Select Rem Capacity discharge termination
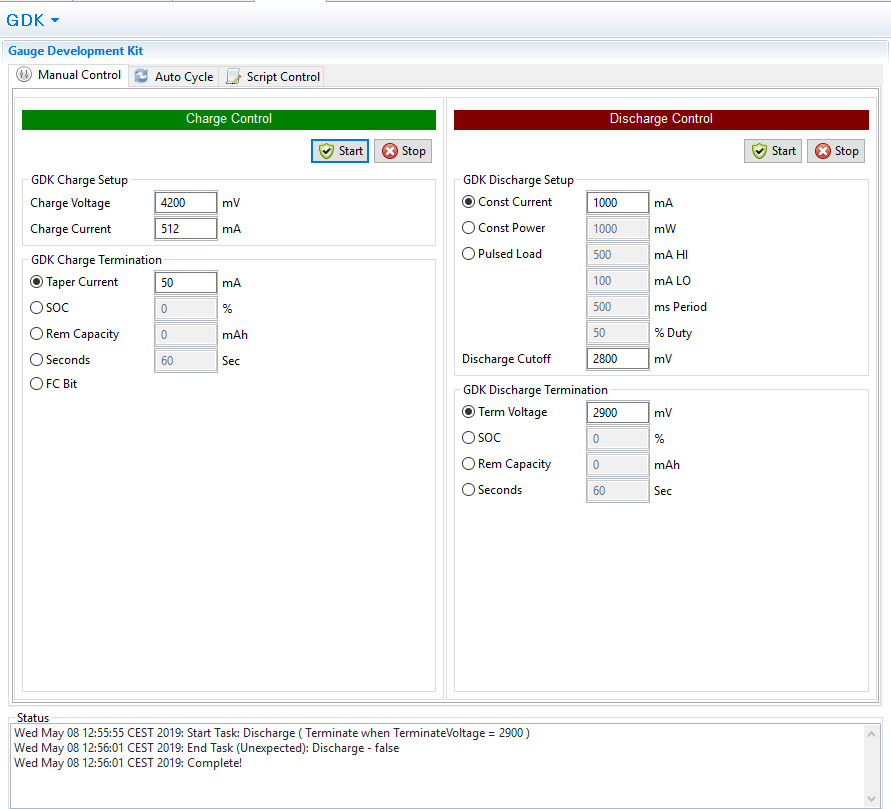The image size is (891, 809). [x=506, y=464]
